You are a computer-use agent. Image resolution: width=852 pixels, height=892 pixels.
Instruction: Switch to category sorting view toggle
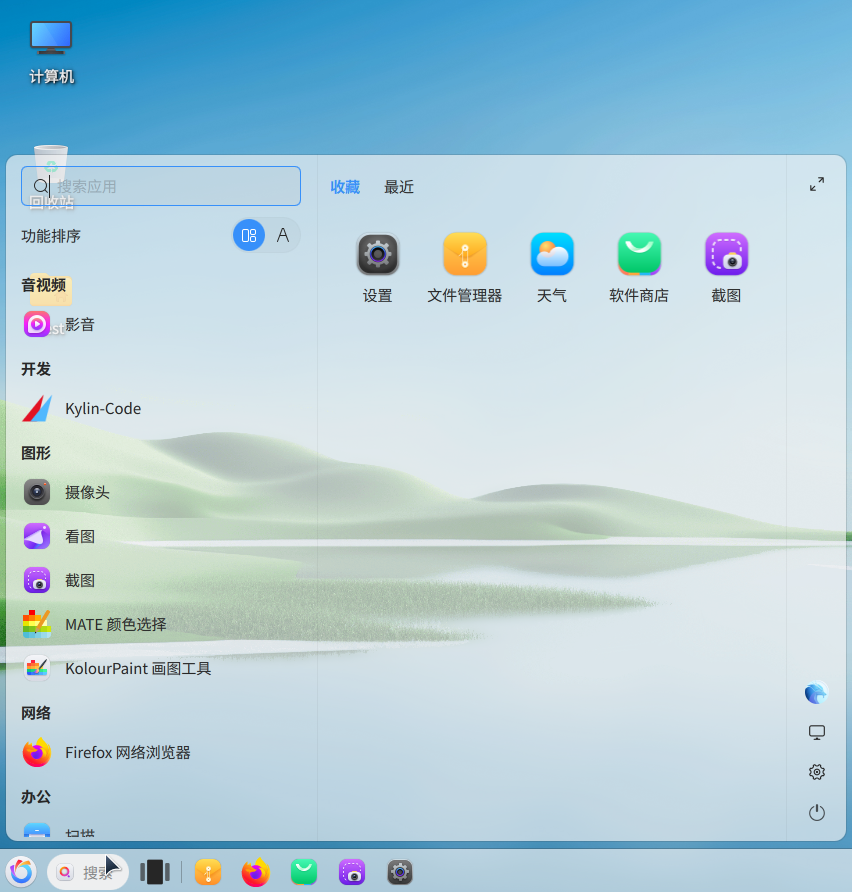click(x=249, y=235)
